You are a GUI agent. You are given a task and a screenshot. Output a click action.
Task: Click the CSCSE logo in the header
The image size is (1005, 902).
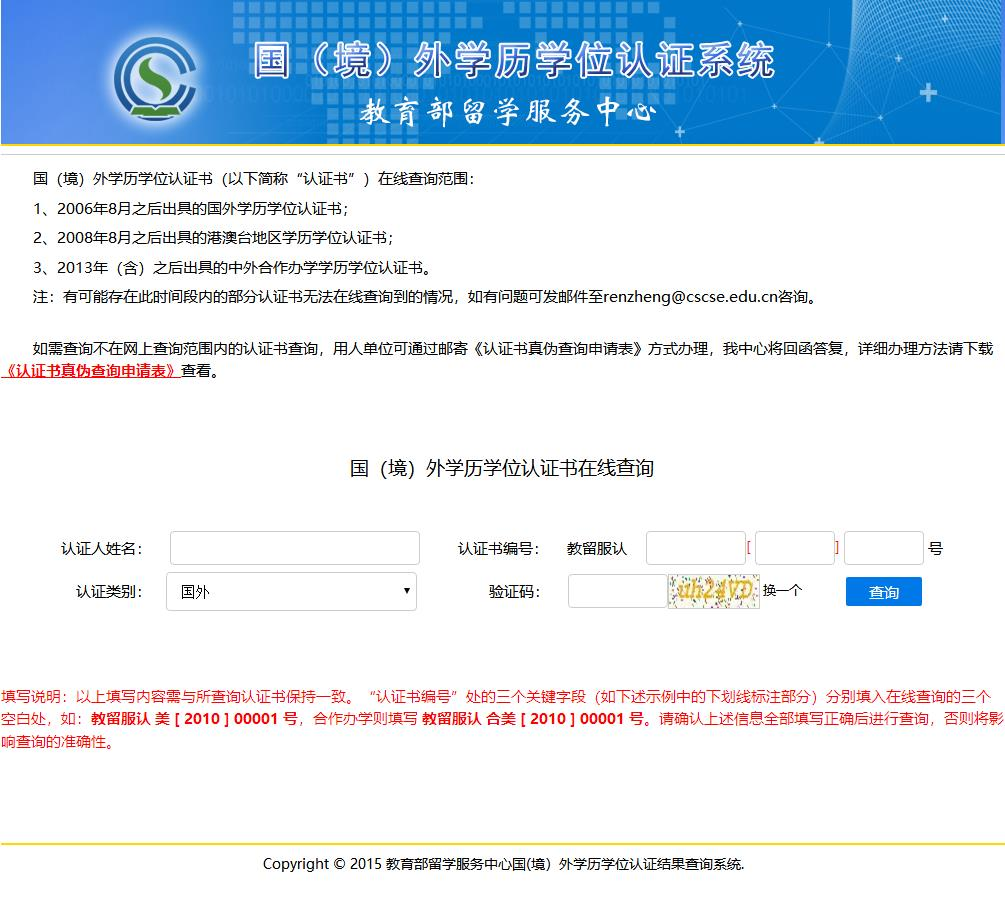tap(153, 76)
